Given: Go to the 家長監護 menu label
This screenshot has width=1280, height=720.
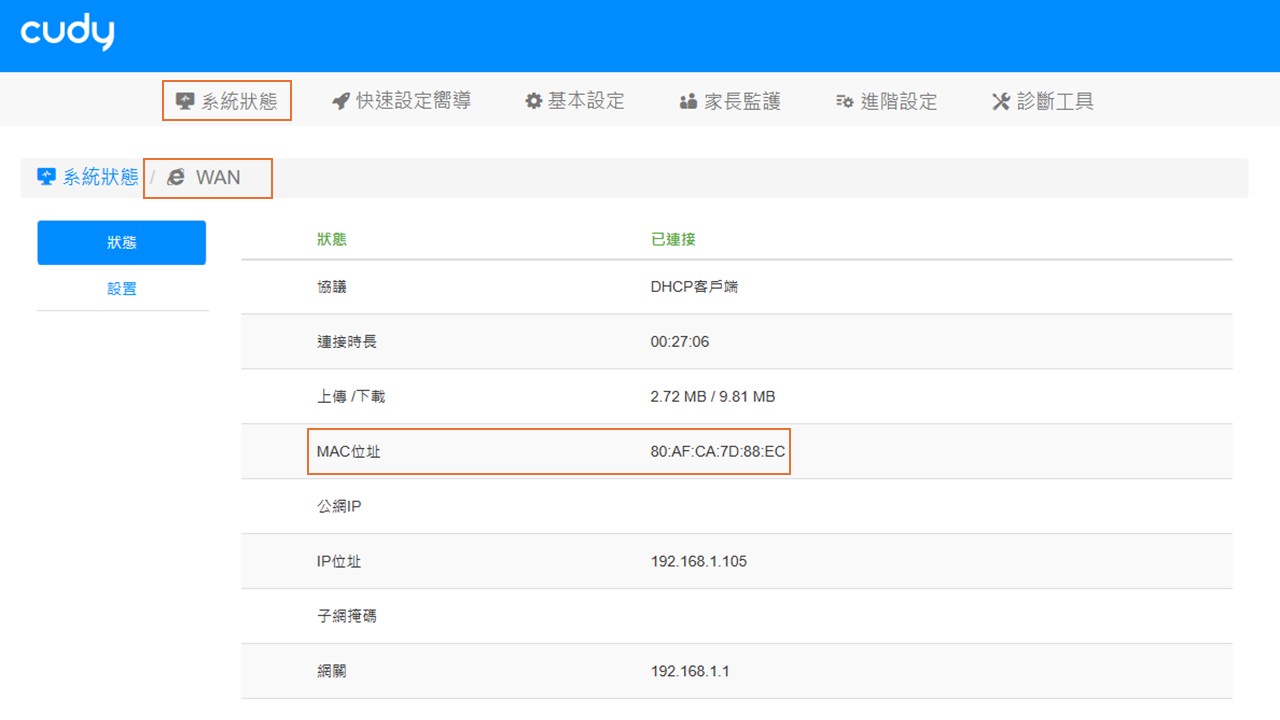Looking at the screenshot, I should [742, 101].
